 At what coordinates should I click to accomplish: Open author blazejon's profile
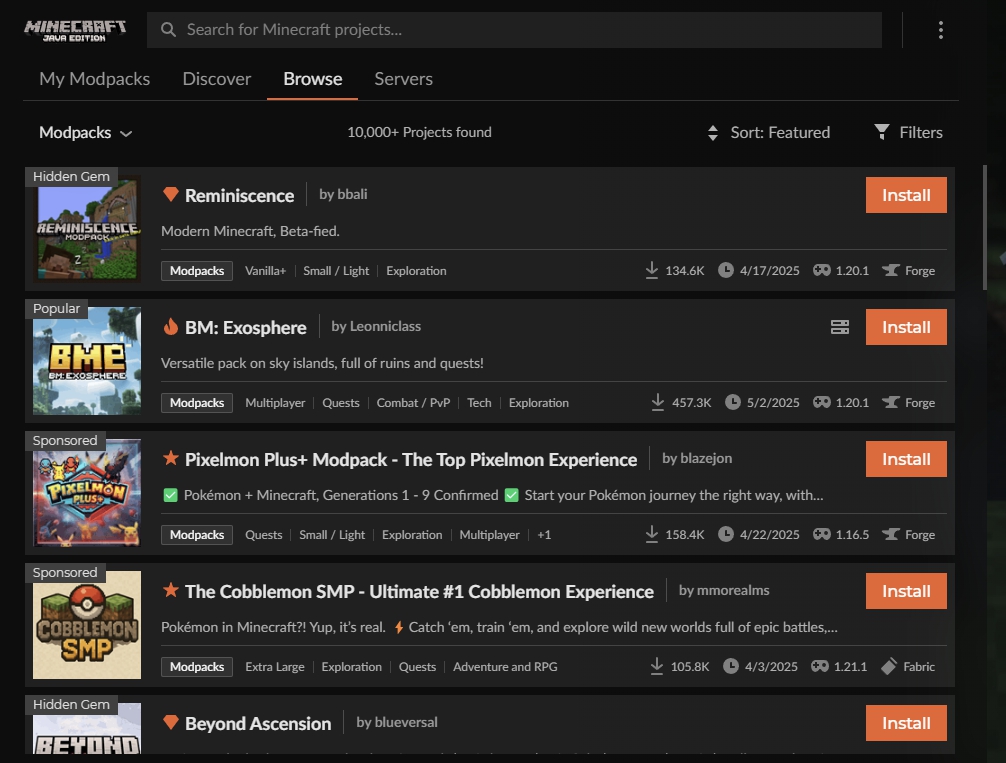(x=697, y=458)
